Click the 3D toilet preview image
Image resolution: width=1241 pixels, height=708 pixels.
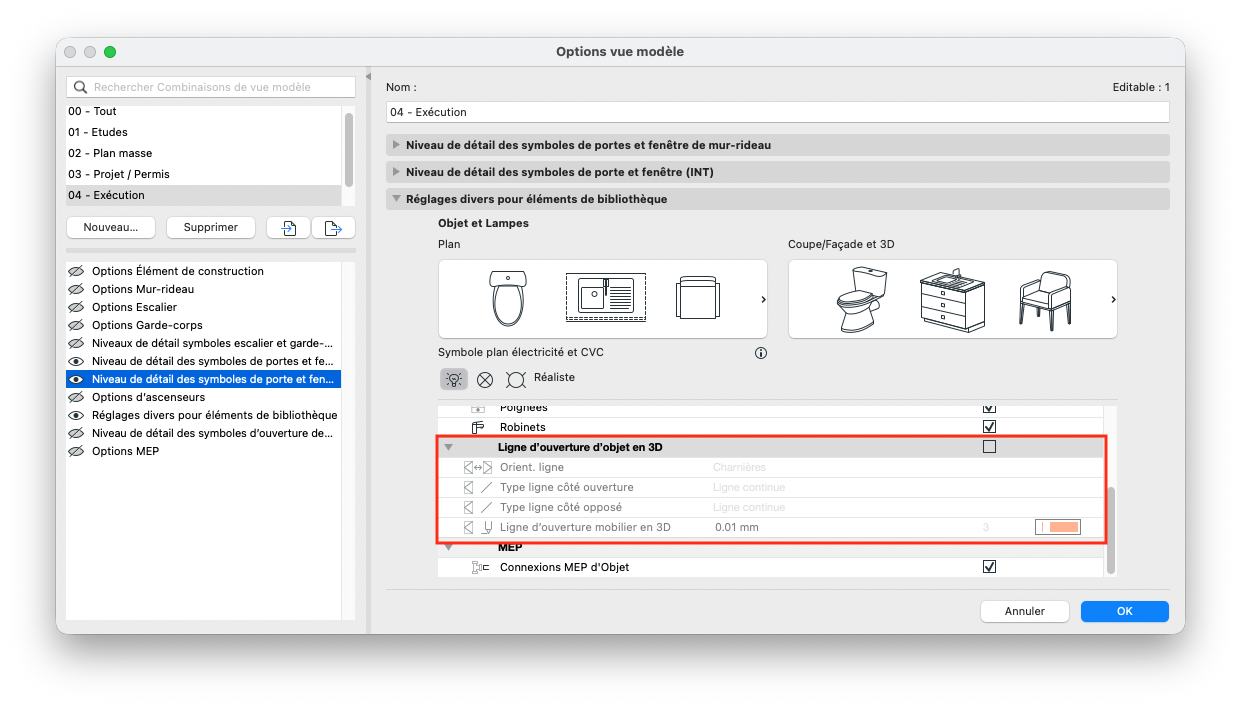point(860,298)
